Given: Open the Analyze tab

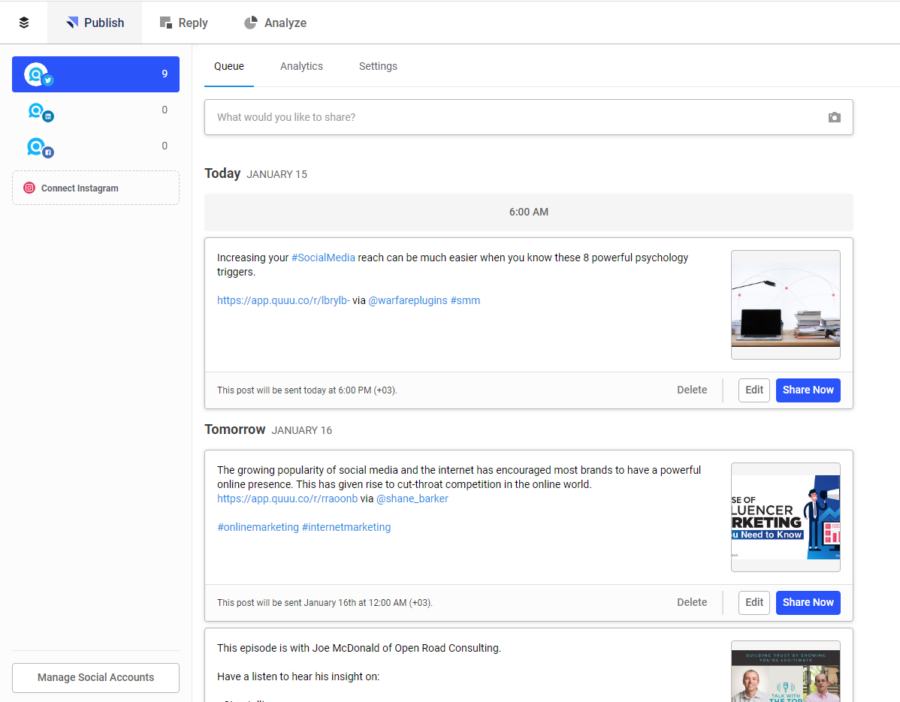Looking at the screenshot, I should click(x=276, y=22).
